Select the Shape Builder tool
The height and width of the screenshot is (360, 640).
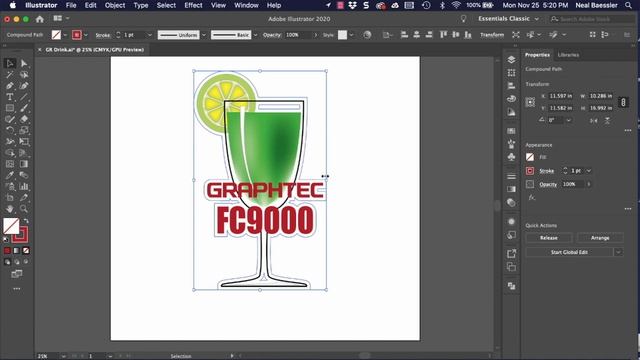(x=10, y=153)
